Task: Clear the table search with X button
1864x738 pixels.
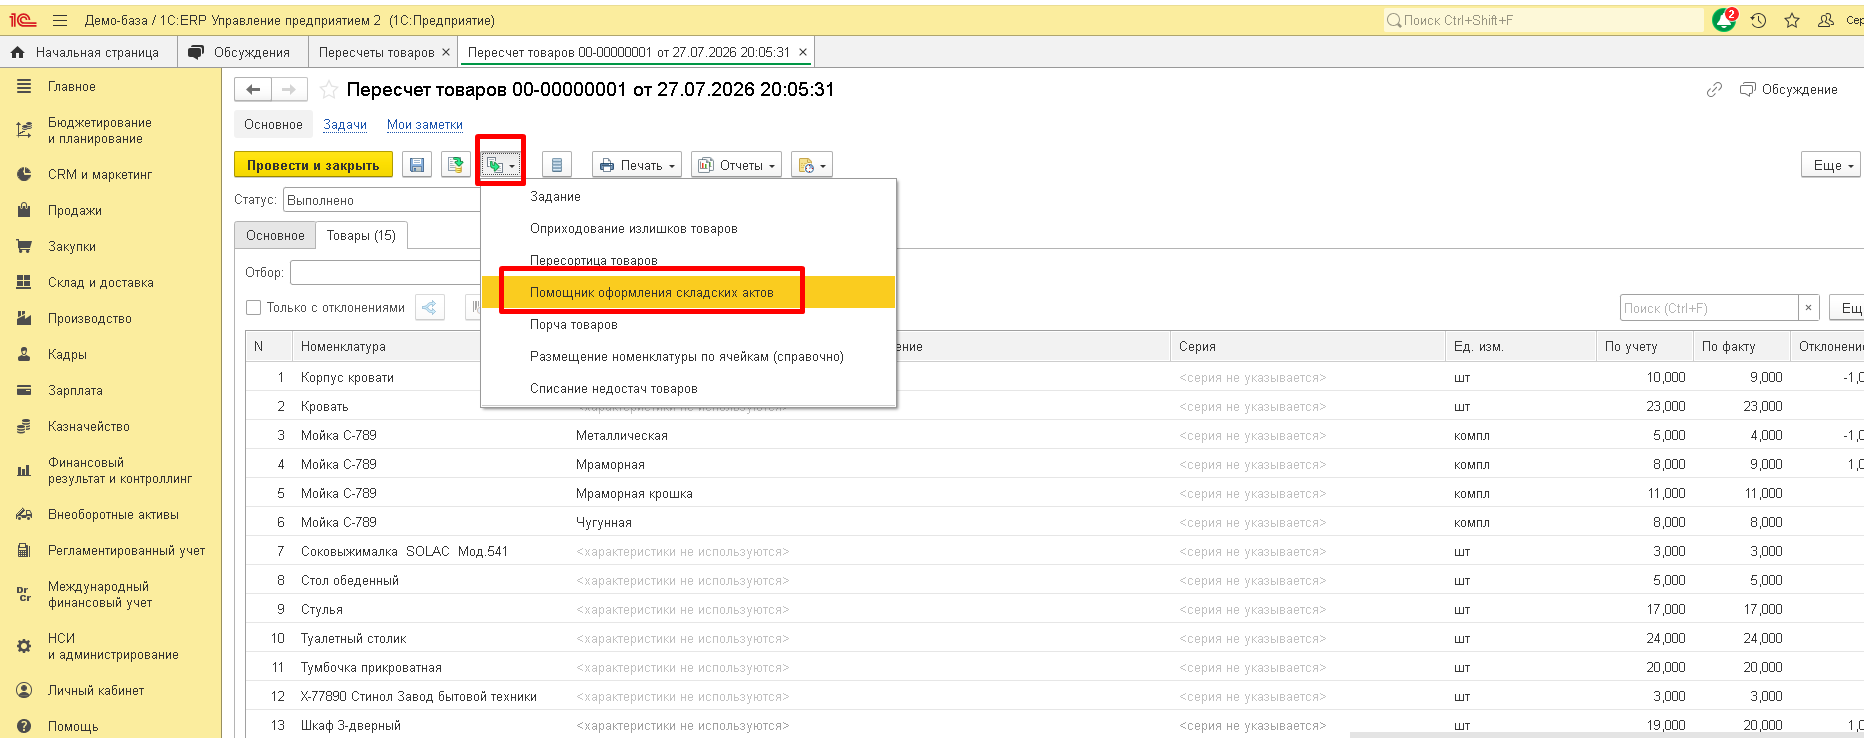Action: click(1808, 308)
